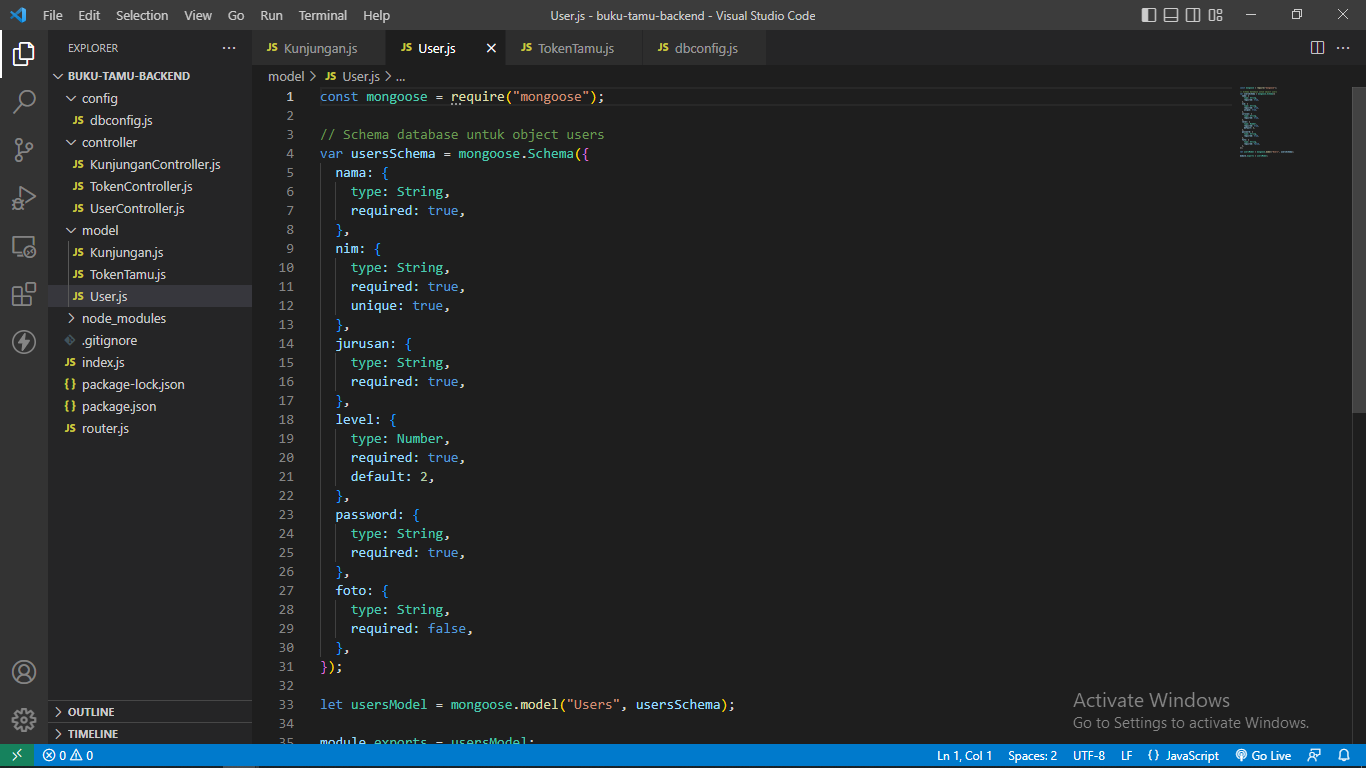The image size is (1366, 768).
Task: Toggle the bottom panel layout button
Action: [x=1171, y=15]
